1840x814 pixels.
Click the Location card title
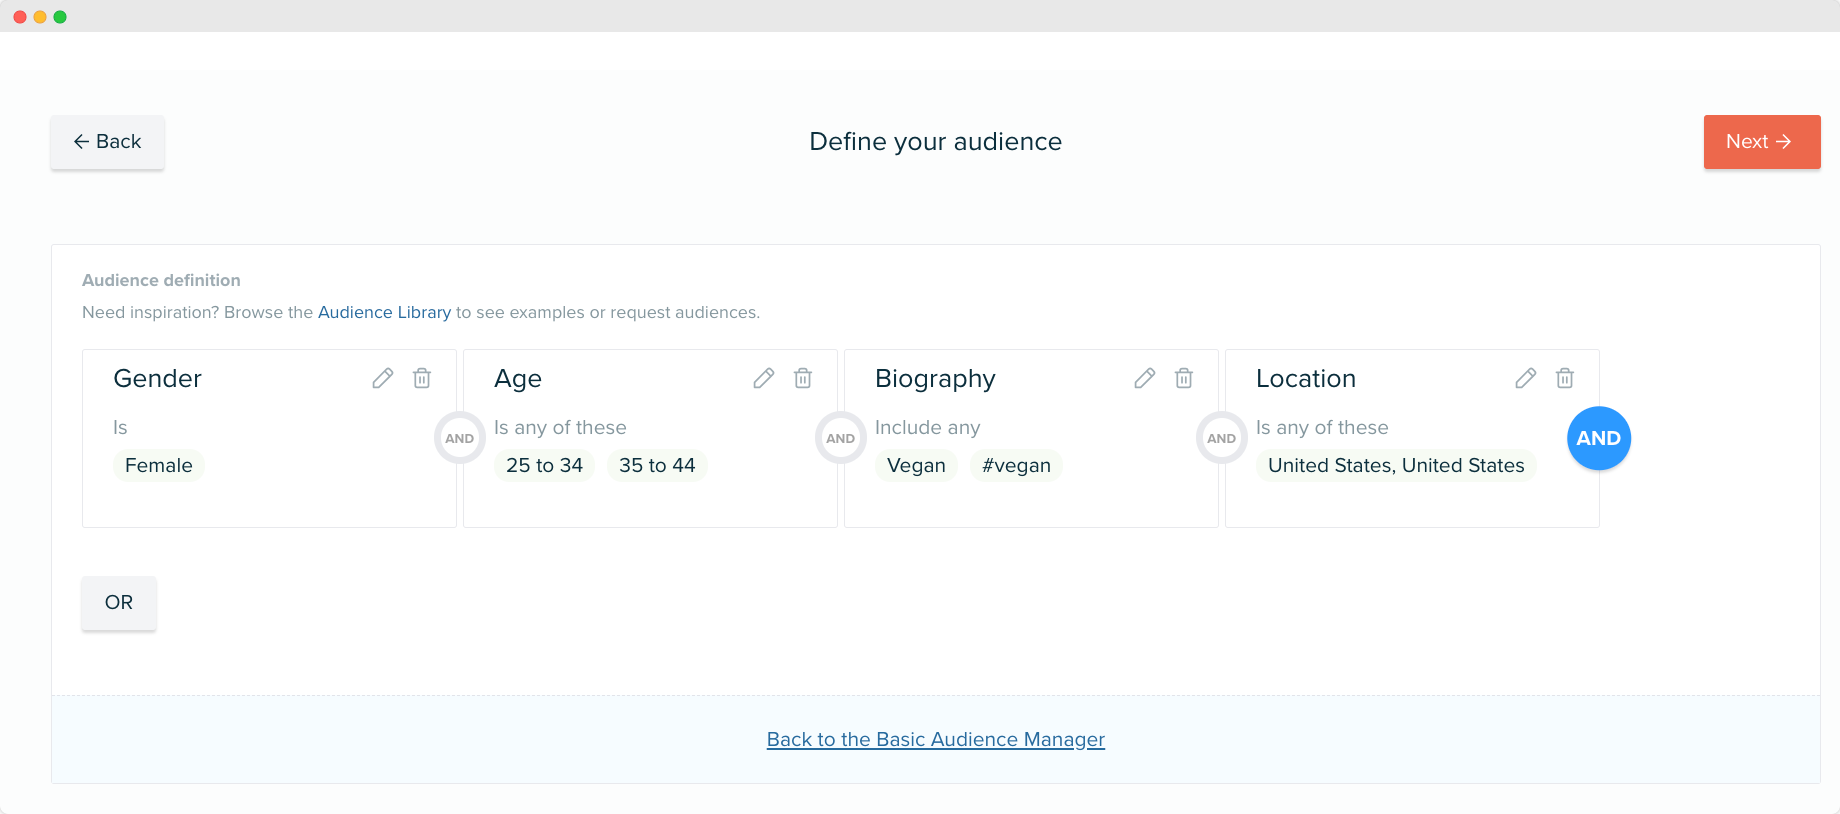pyautogui.click(x=1306, y=378)
